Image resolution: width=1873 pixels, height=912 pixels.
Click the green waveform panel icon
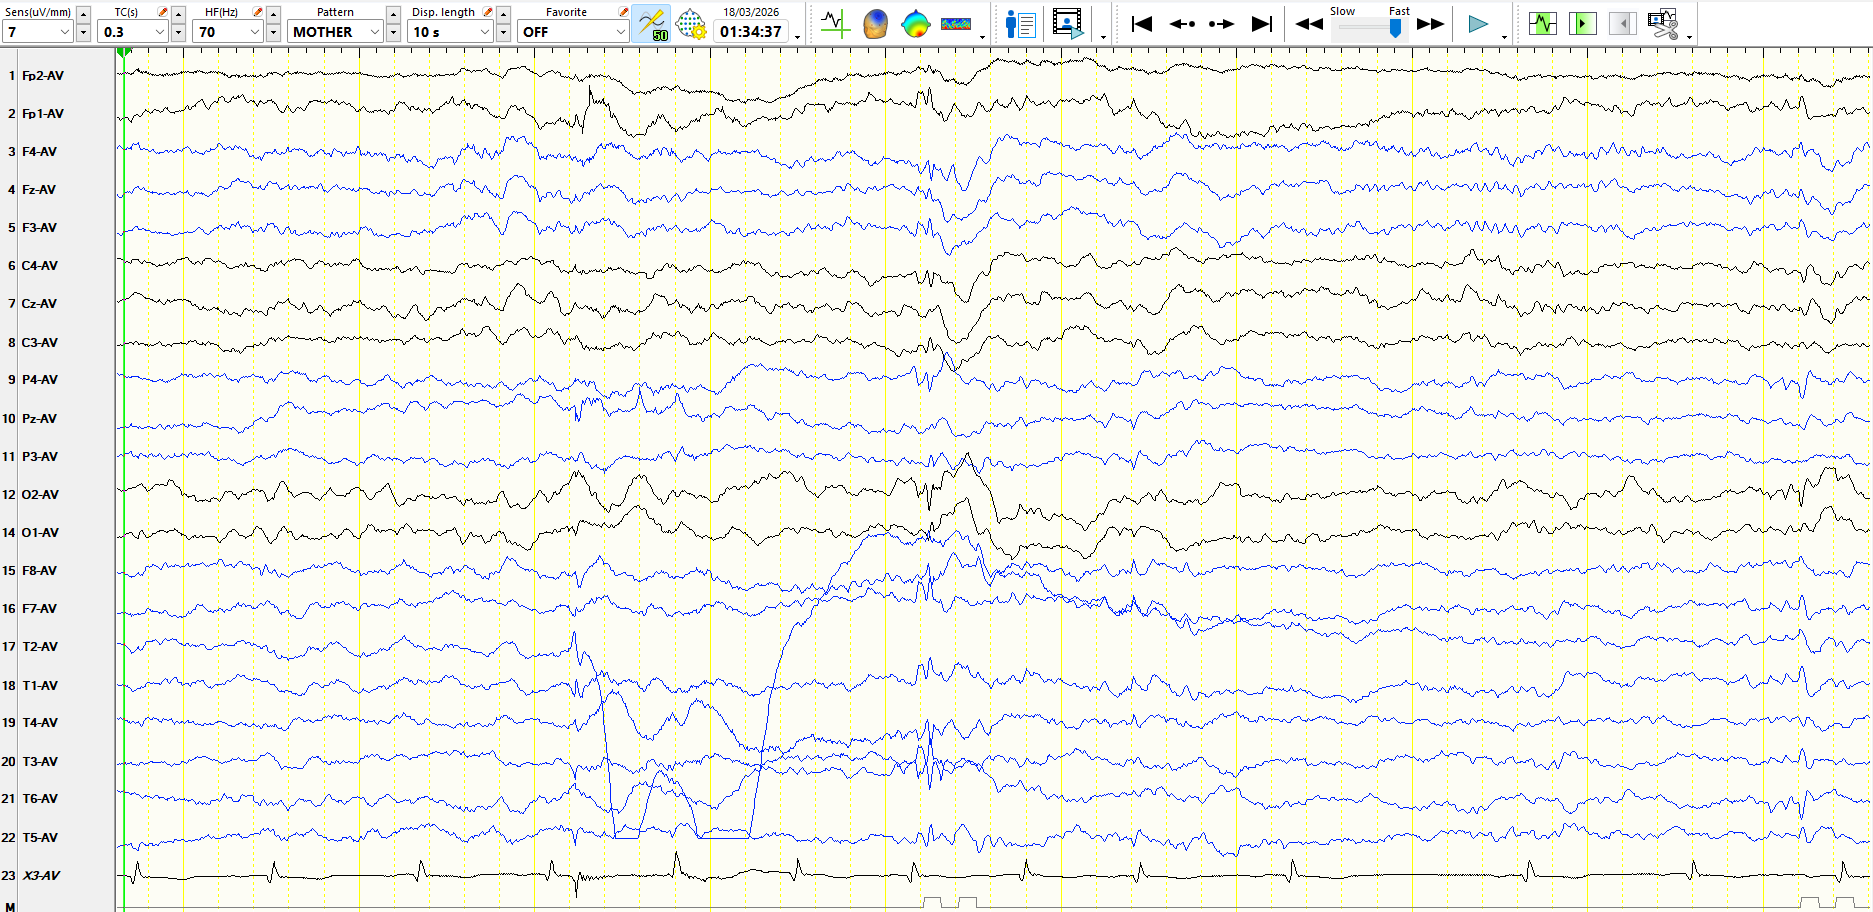(1543, 23)
